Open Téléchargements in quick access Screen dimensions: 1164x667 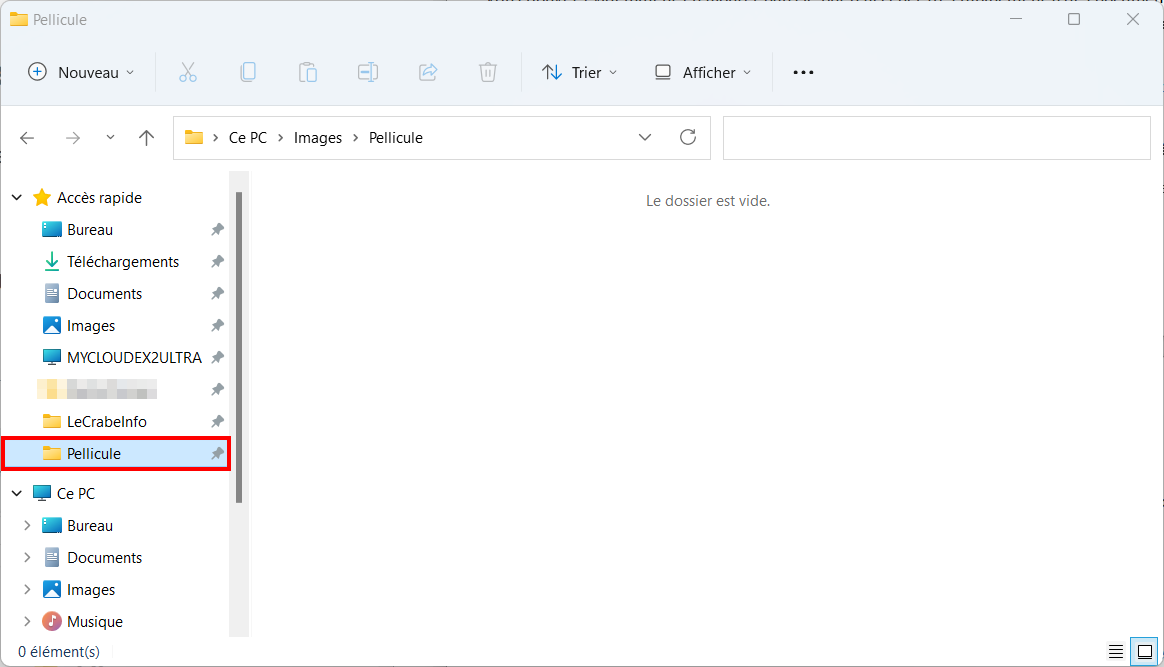coord(123,262)
